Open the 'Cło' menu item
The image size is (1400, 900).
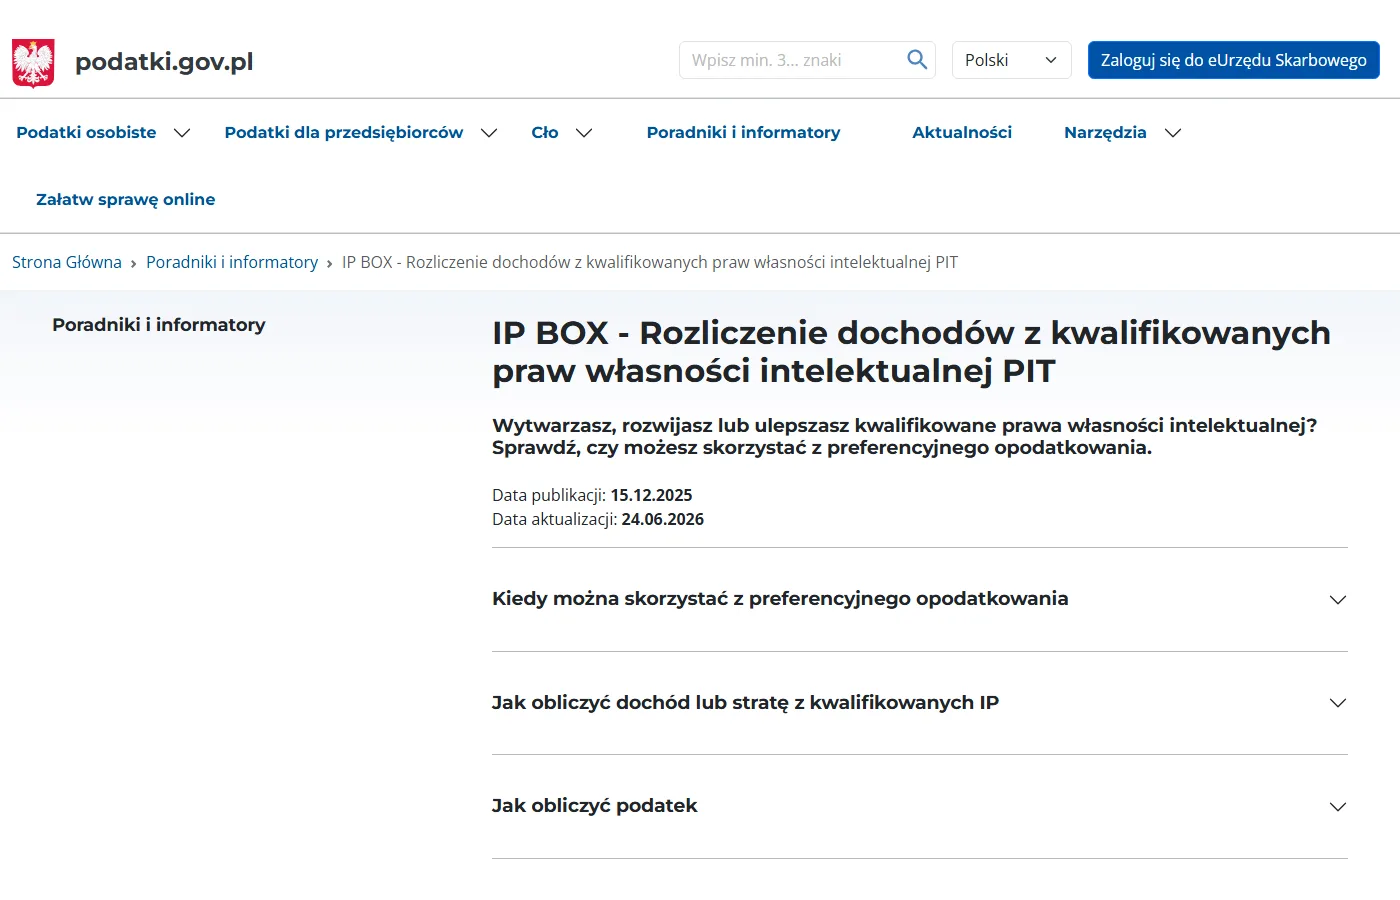point(545,132)
